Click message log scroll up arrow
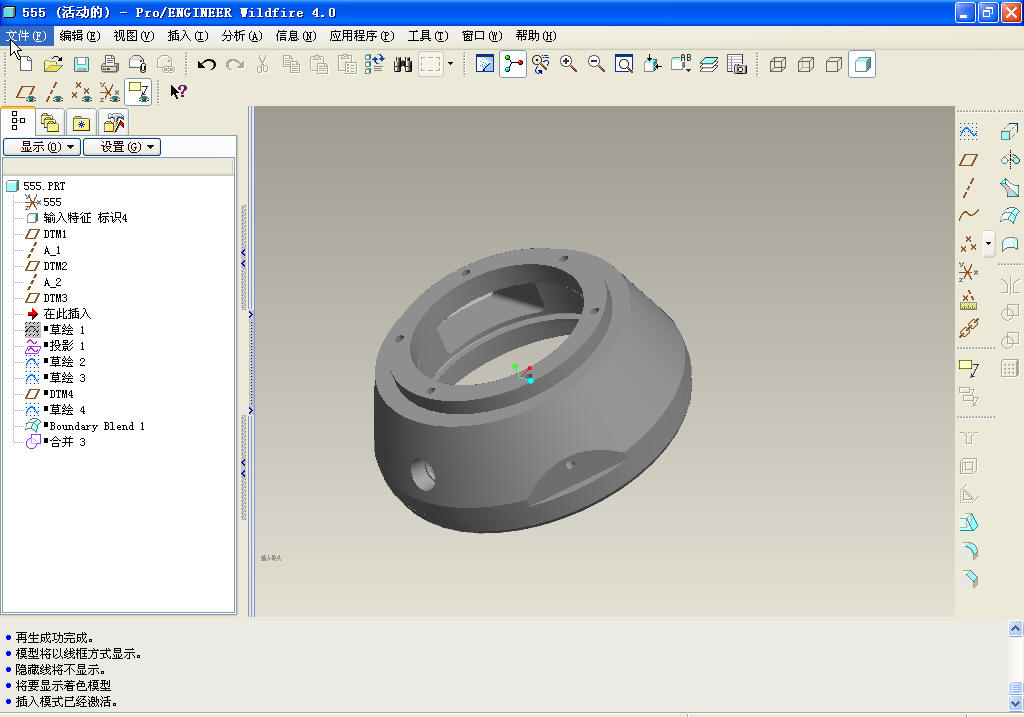 [x=1016, y=628]
